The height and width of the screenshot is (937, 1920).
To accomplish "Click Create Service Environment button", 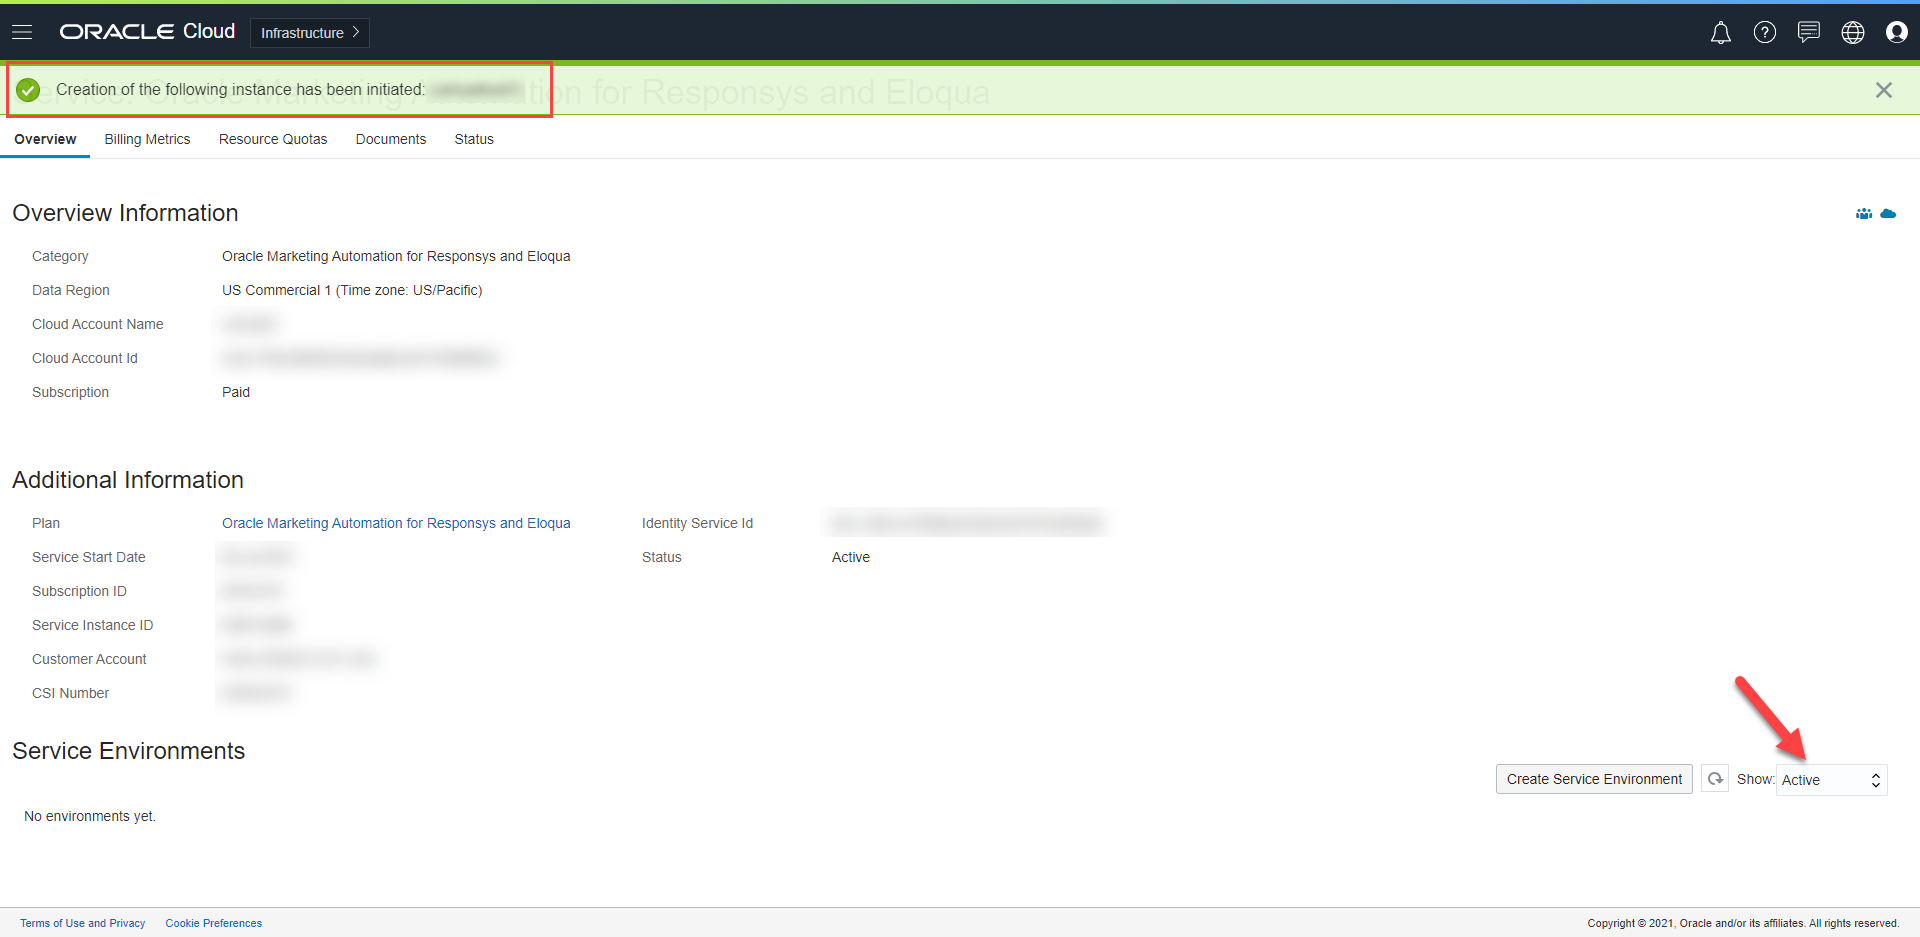I will tap(1594, 779).
